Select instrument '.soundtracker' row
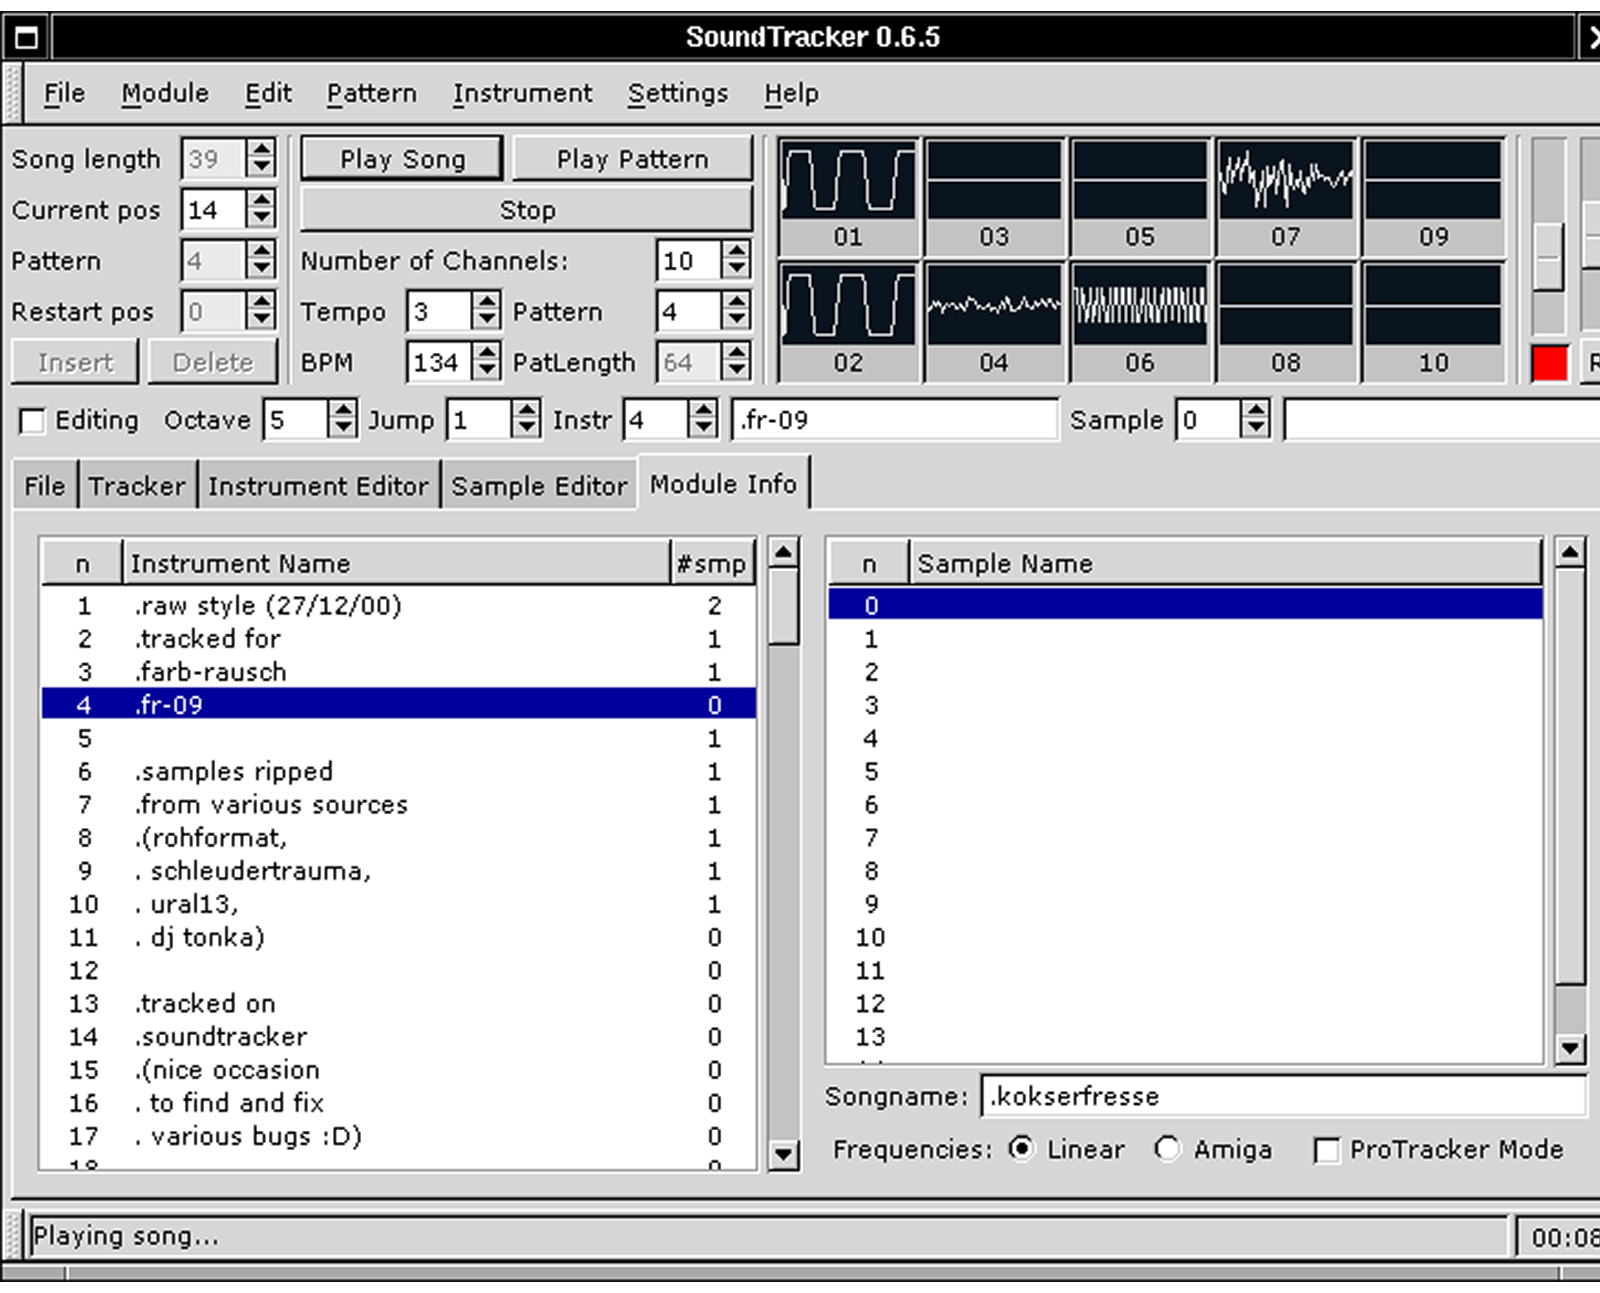Screen dimensions: 1600x1293 point(398,1037)
